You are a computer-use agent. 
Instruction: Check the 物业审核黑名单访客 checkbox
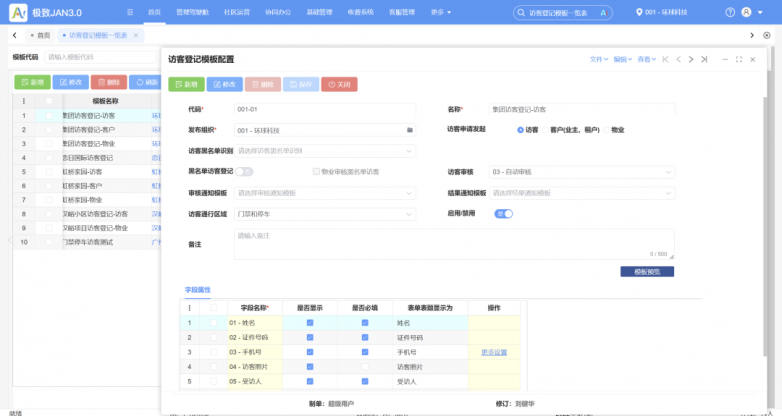click(316, 172)
